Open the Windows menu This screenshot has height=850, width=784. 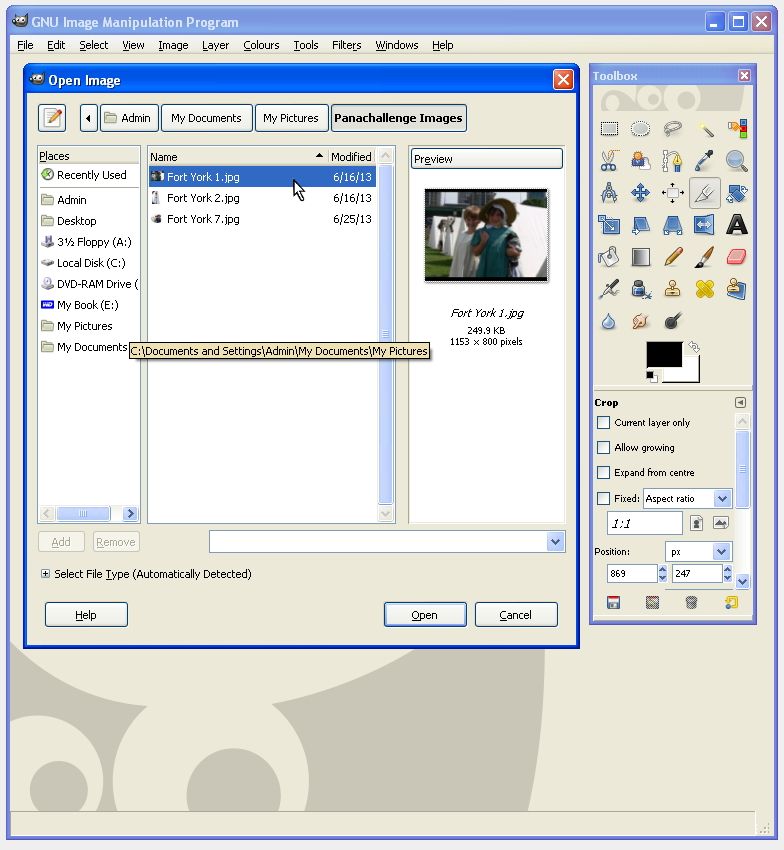click(396, 45)
